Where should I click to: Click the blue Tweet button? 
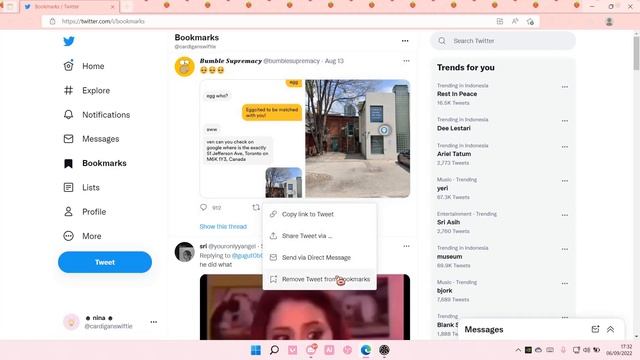pyautogui.click(x=105, y=262)
